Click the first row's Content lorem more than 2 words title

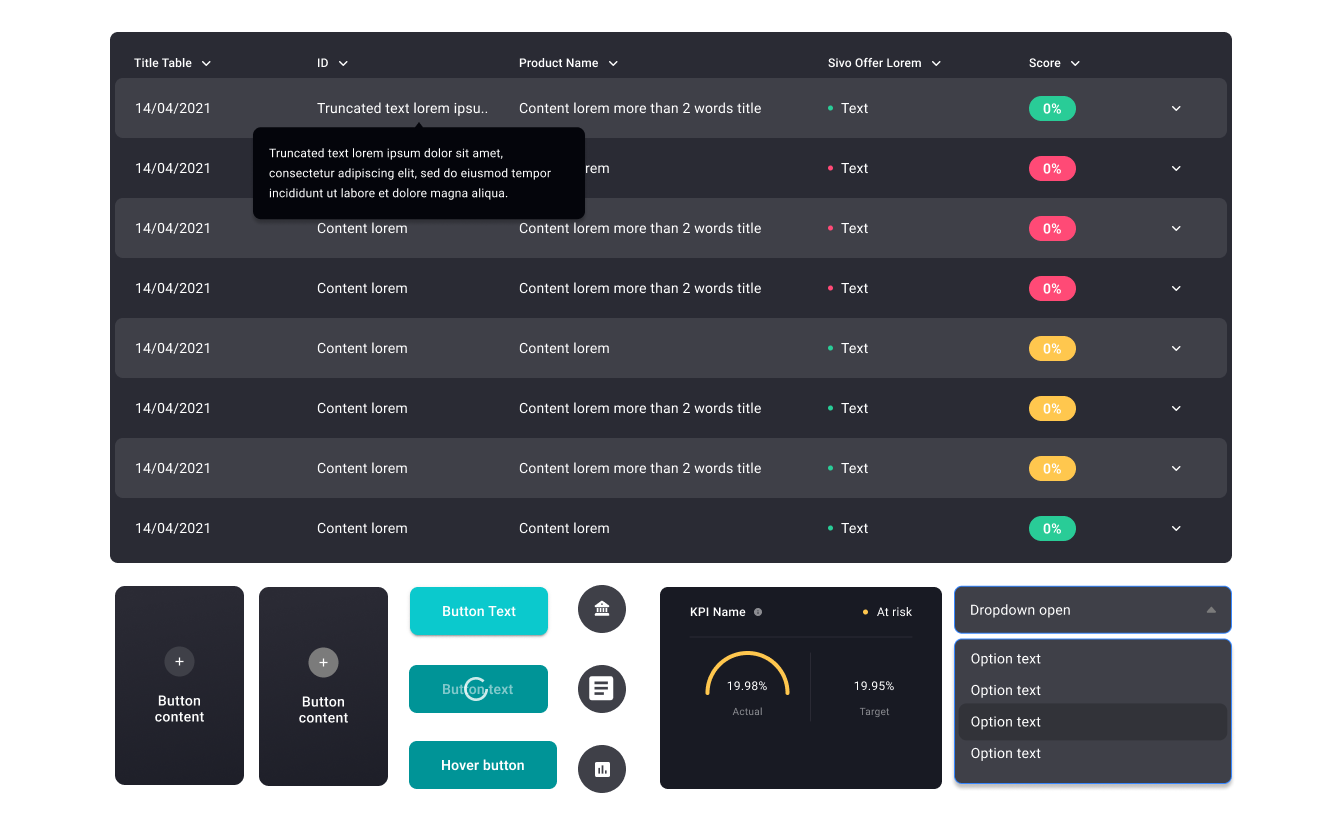click(x=640, y=108)
